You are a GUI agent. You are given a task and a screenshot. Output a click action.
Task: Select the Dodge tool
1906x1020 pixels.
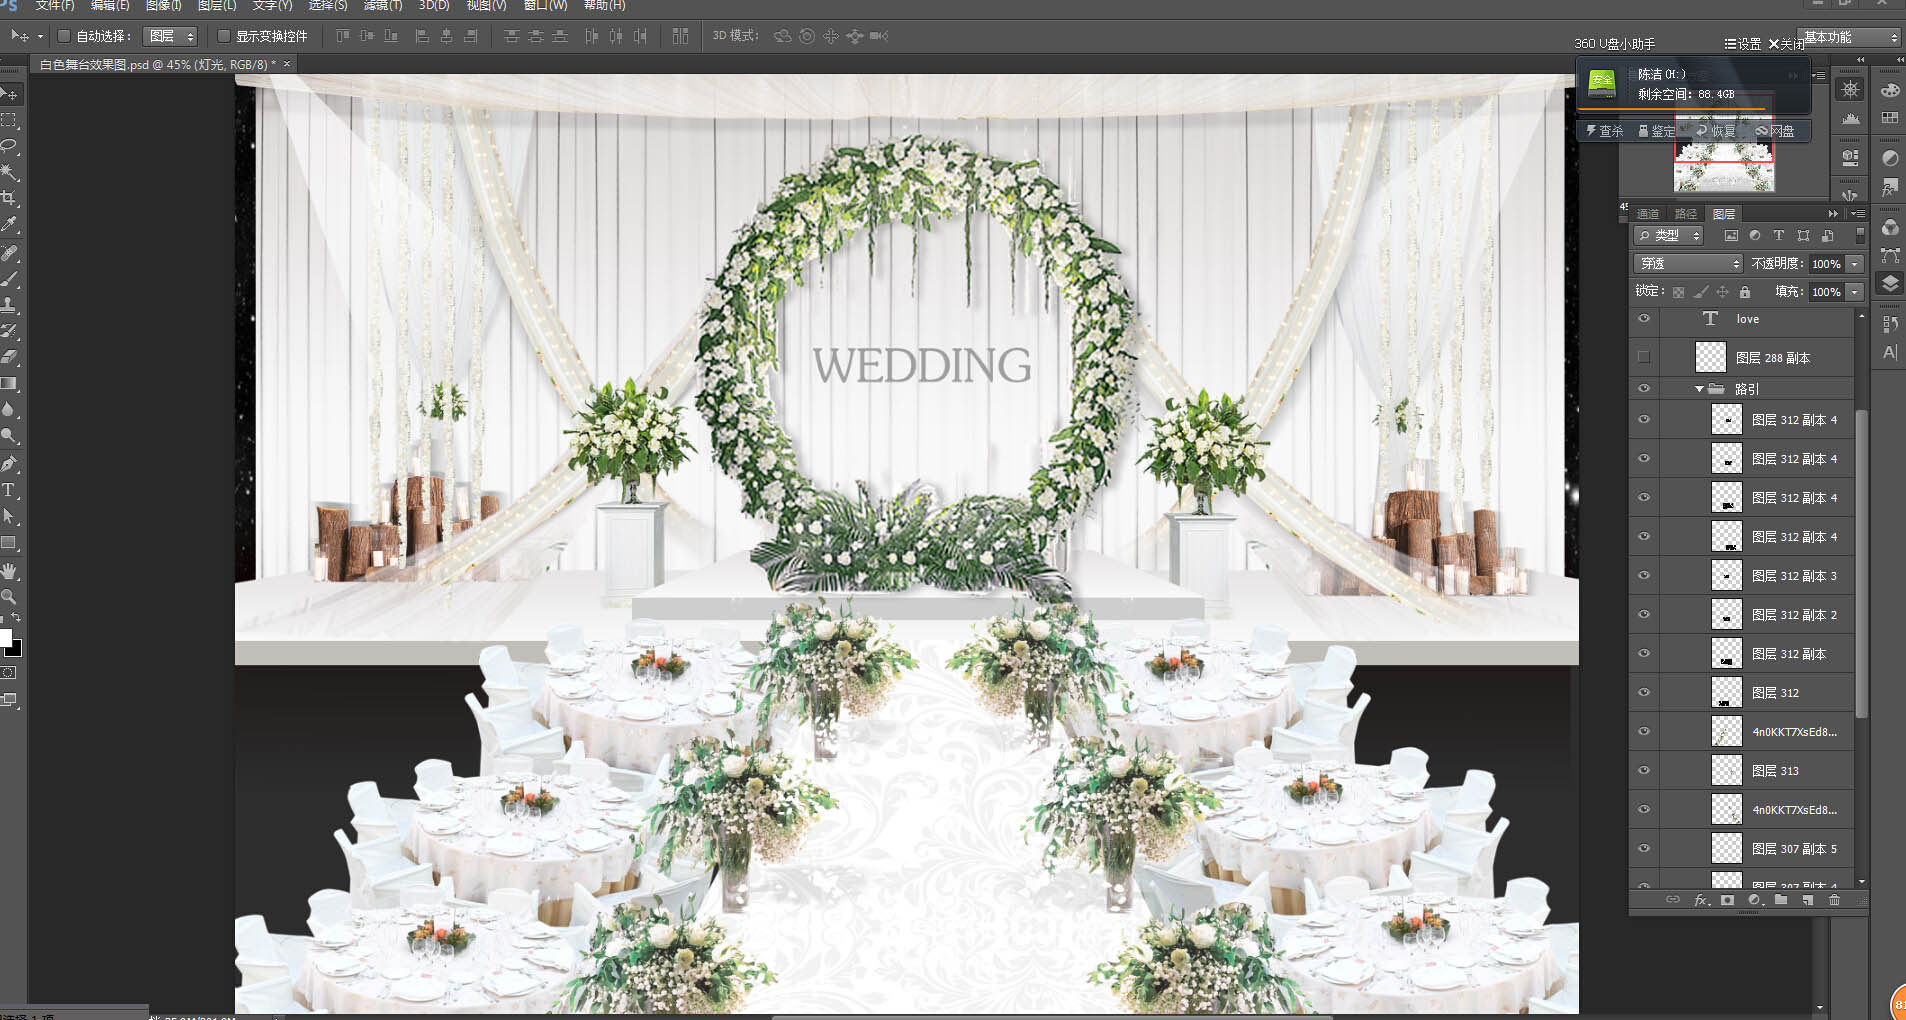9,435
